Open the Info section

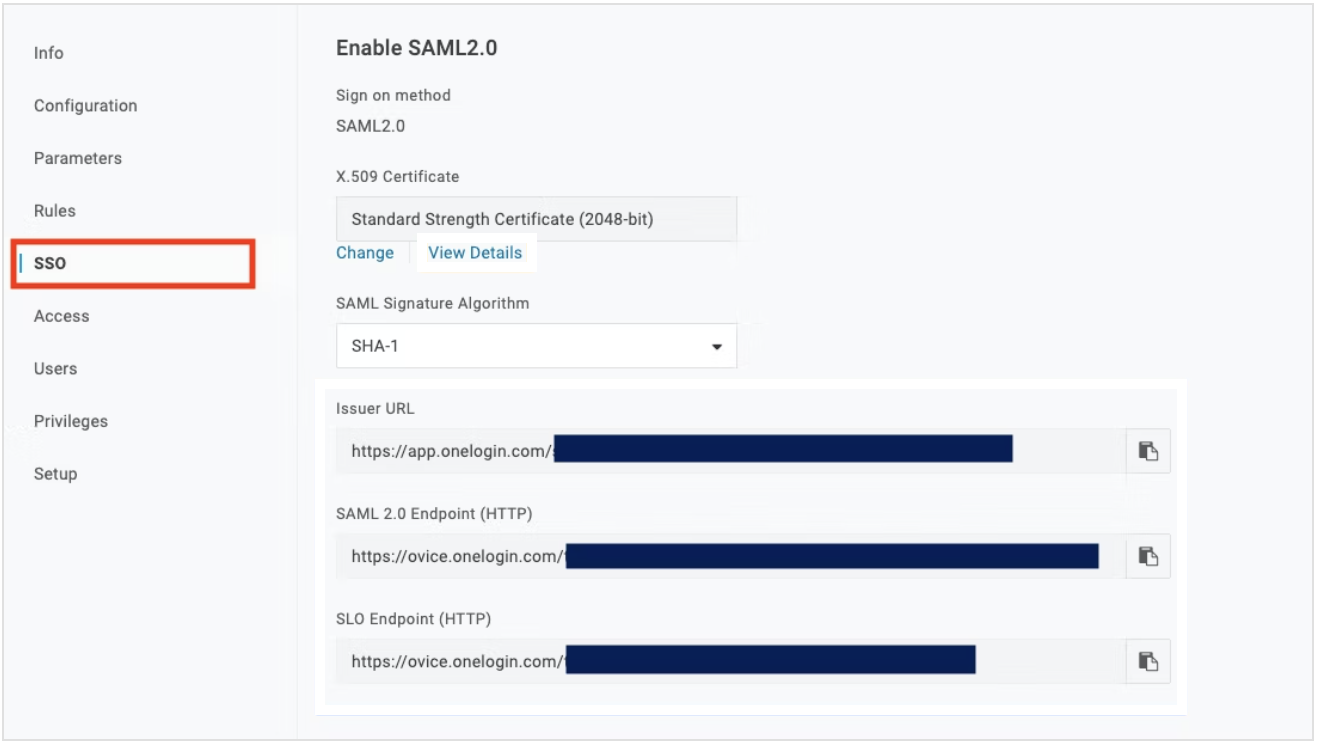[49, 53]
